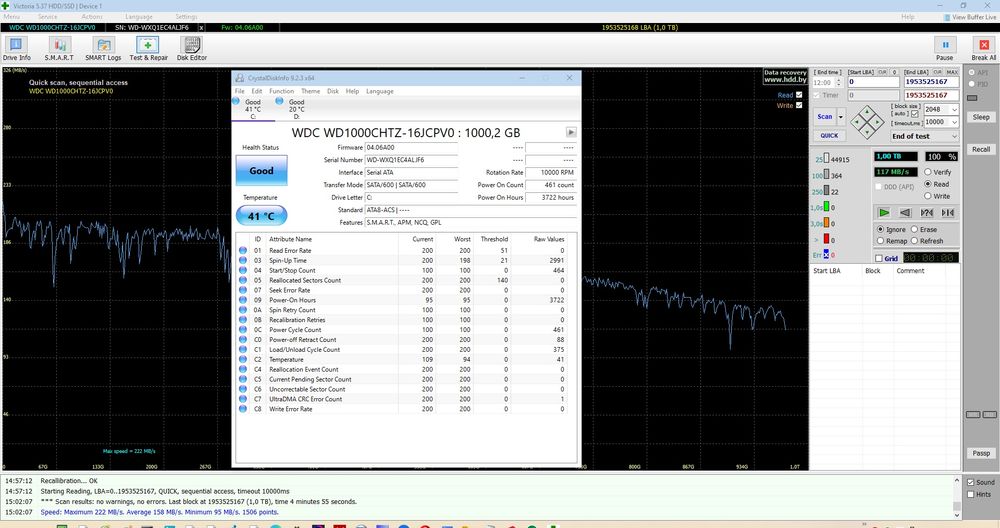Toggle the block size auto checkbox
Viewport: 1000px width, 528px height.
click(915, 114)
